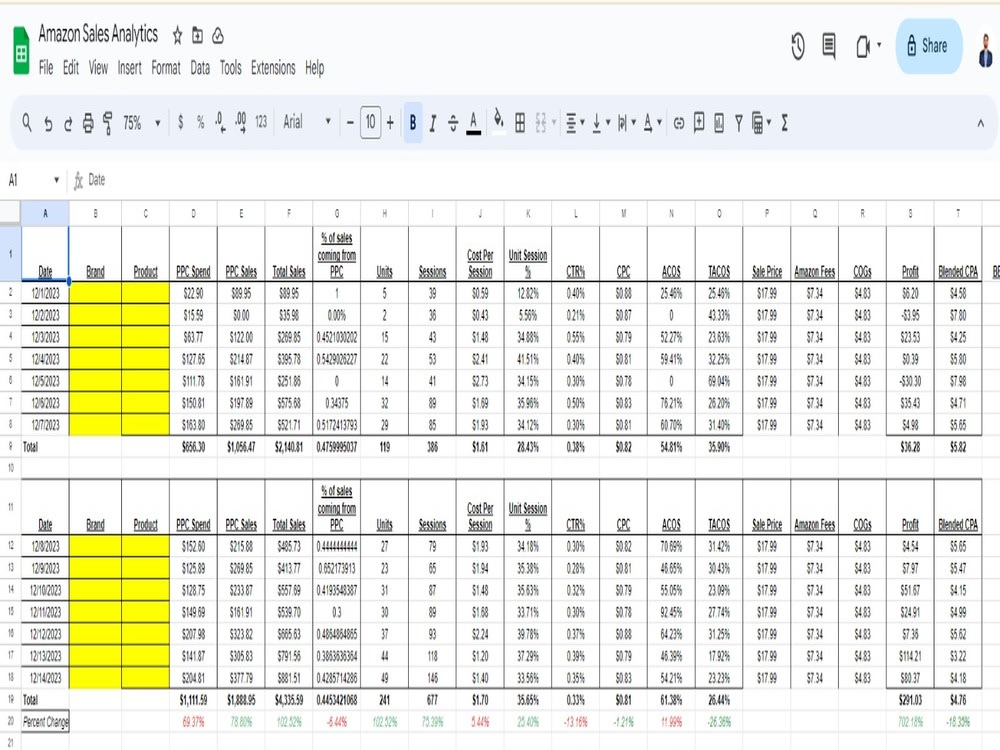Create a filter
1000x750 pixels.
click(739, 122)
